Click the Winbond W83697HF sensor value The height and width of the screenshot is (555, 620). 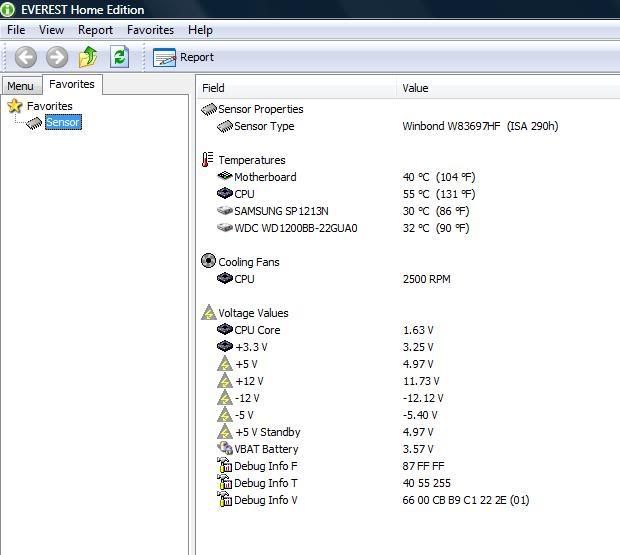point(480,126)
